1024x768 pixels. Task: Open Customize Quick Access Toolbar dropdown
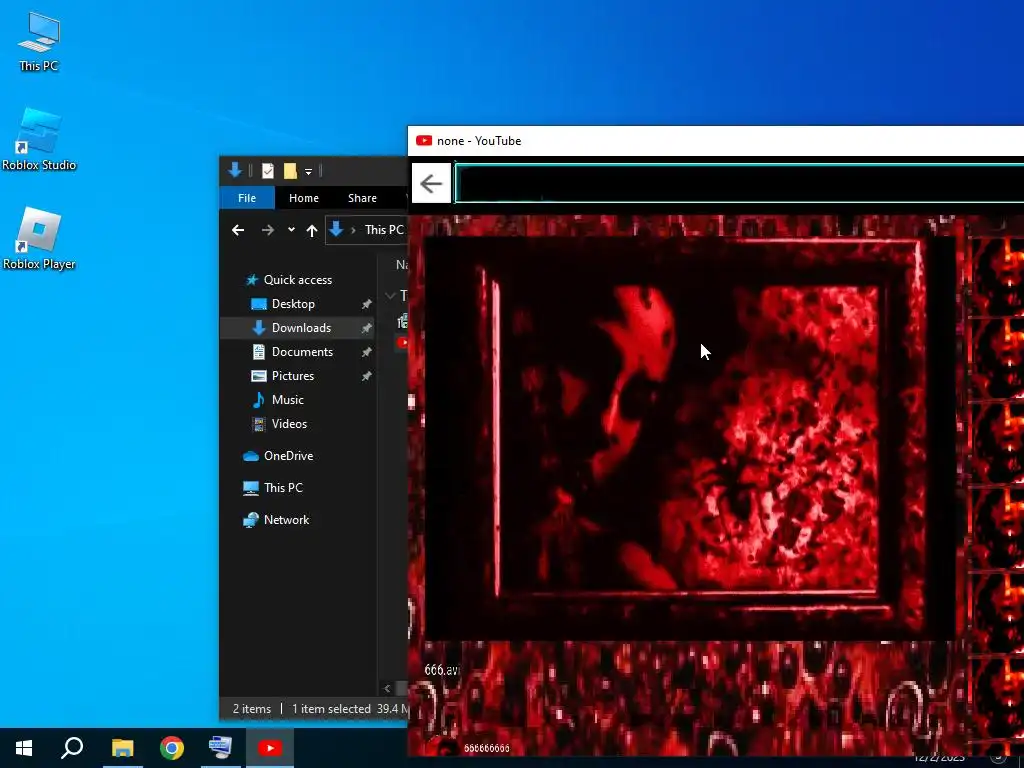(308, 172)
